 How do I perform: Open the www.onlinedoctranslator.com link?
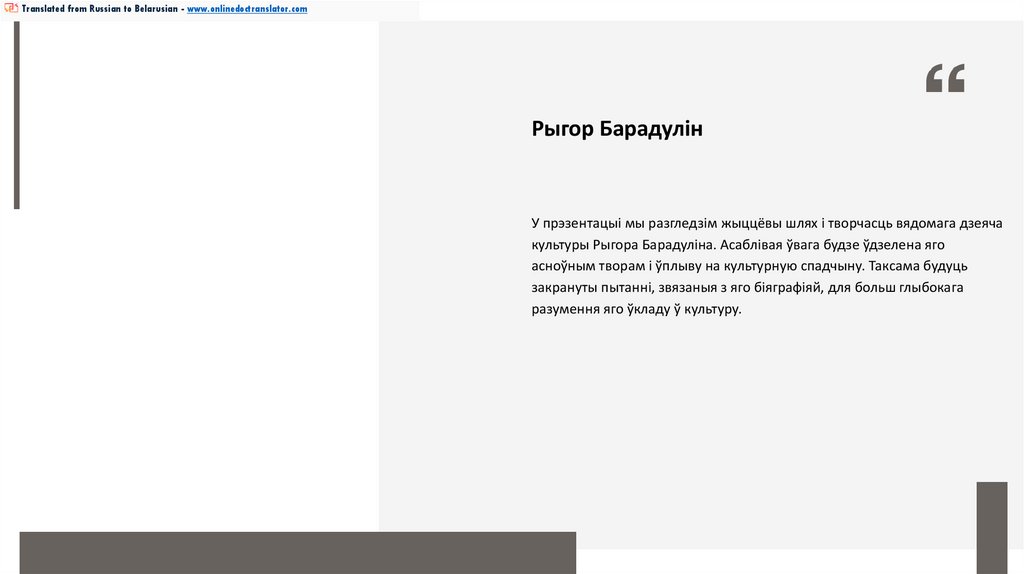pyautogui.click(x=247, y=9)
